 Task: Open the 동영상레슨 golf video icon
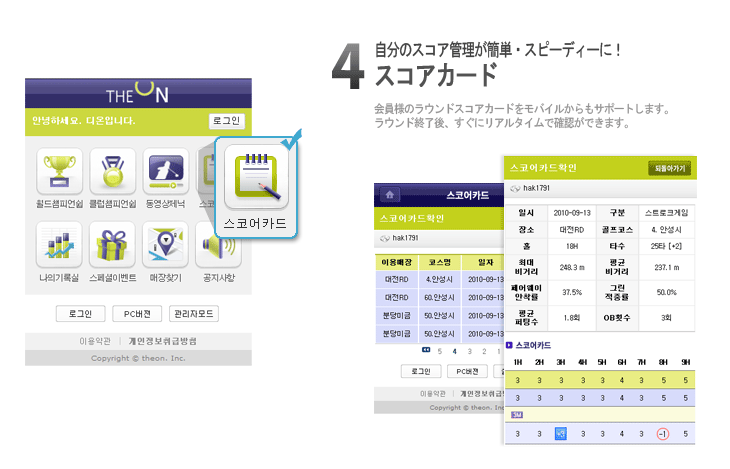(166, 171)
